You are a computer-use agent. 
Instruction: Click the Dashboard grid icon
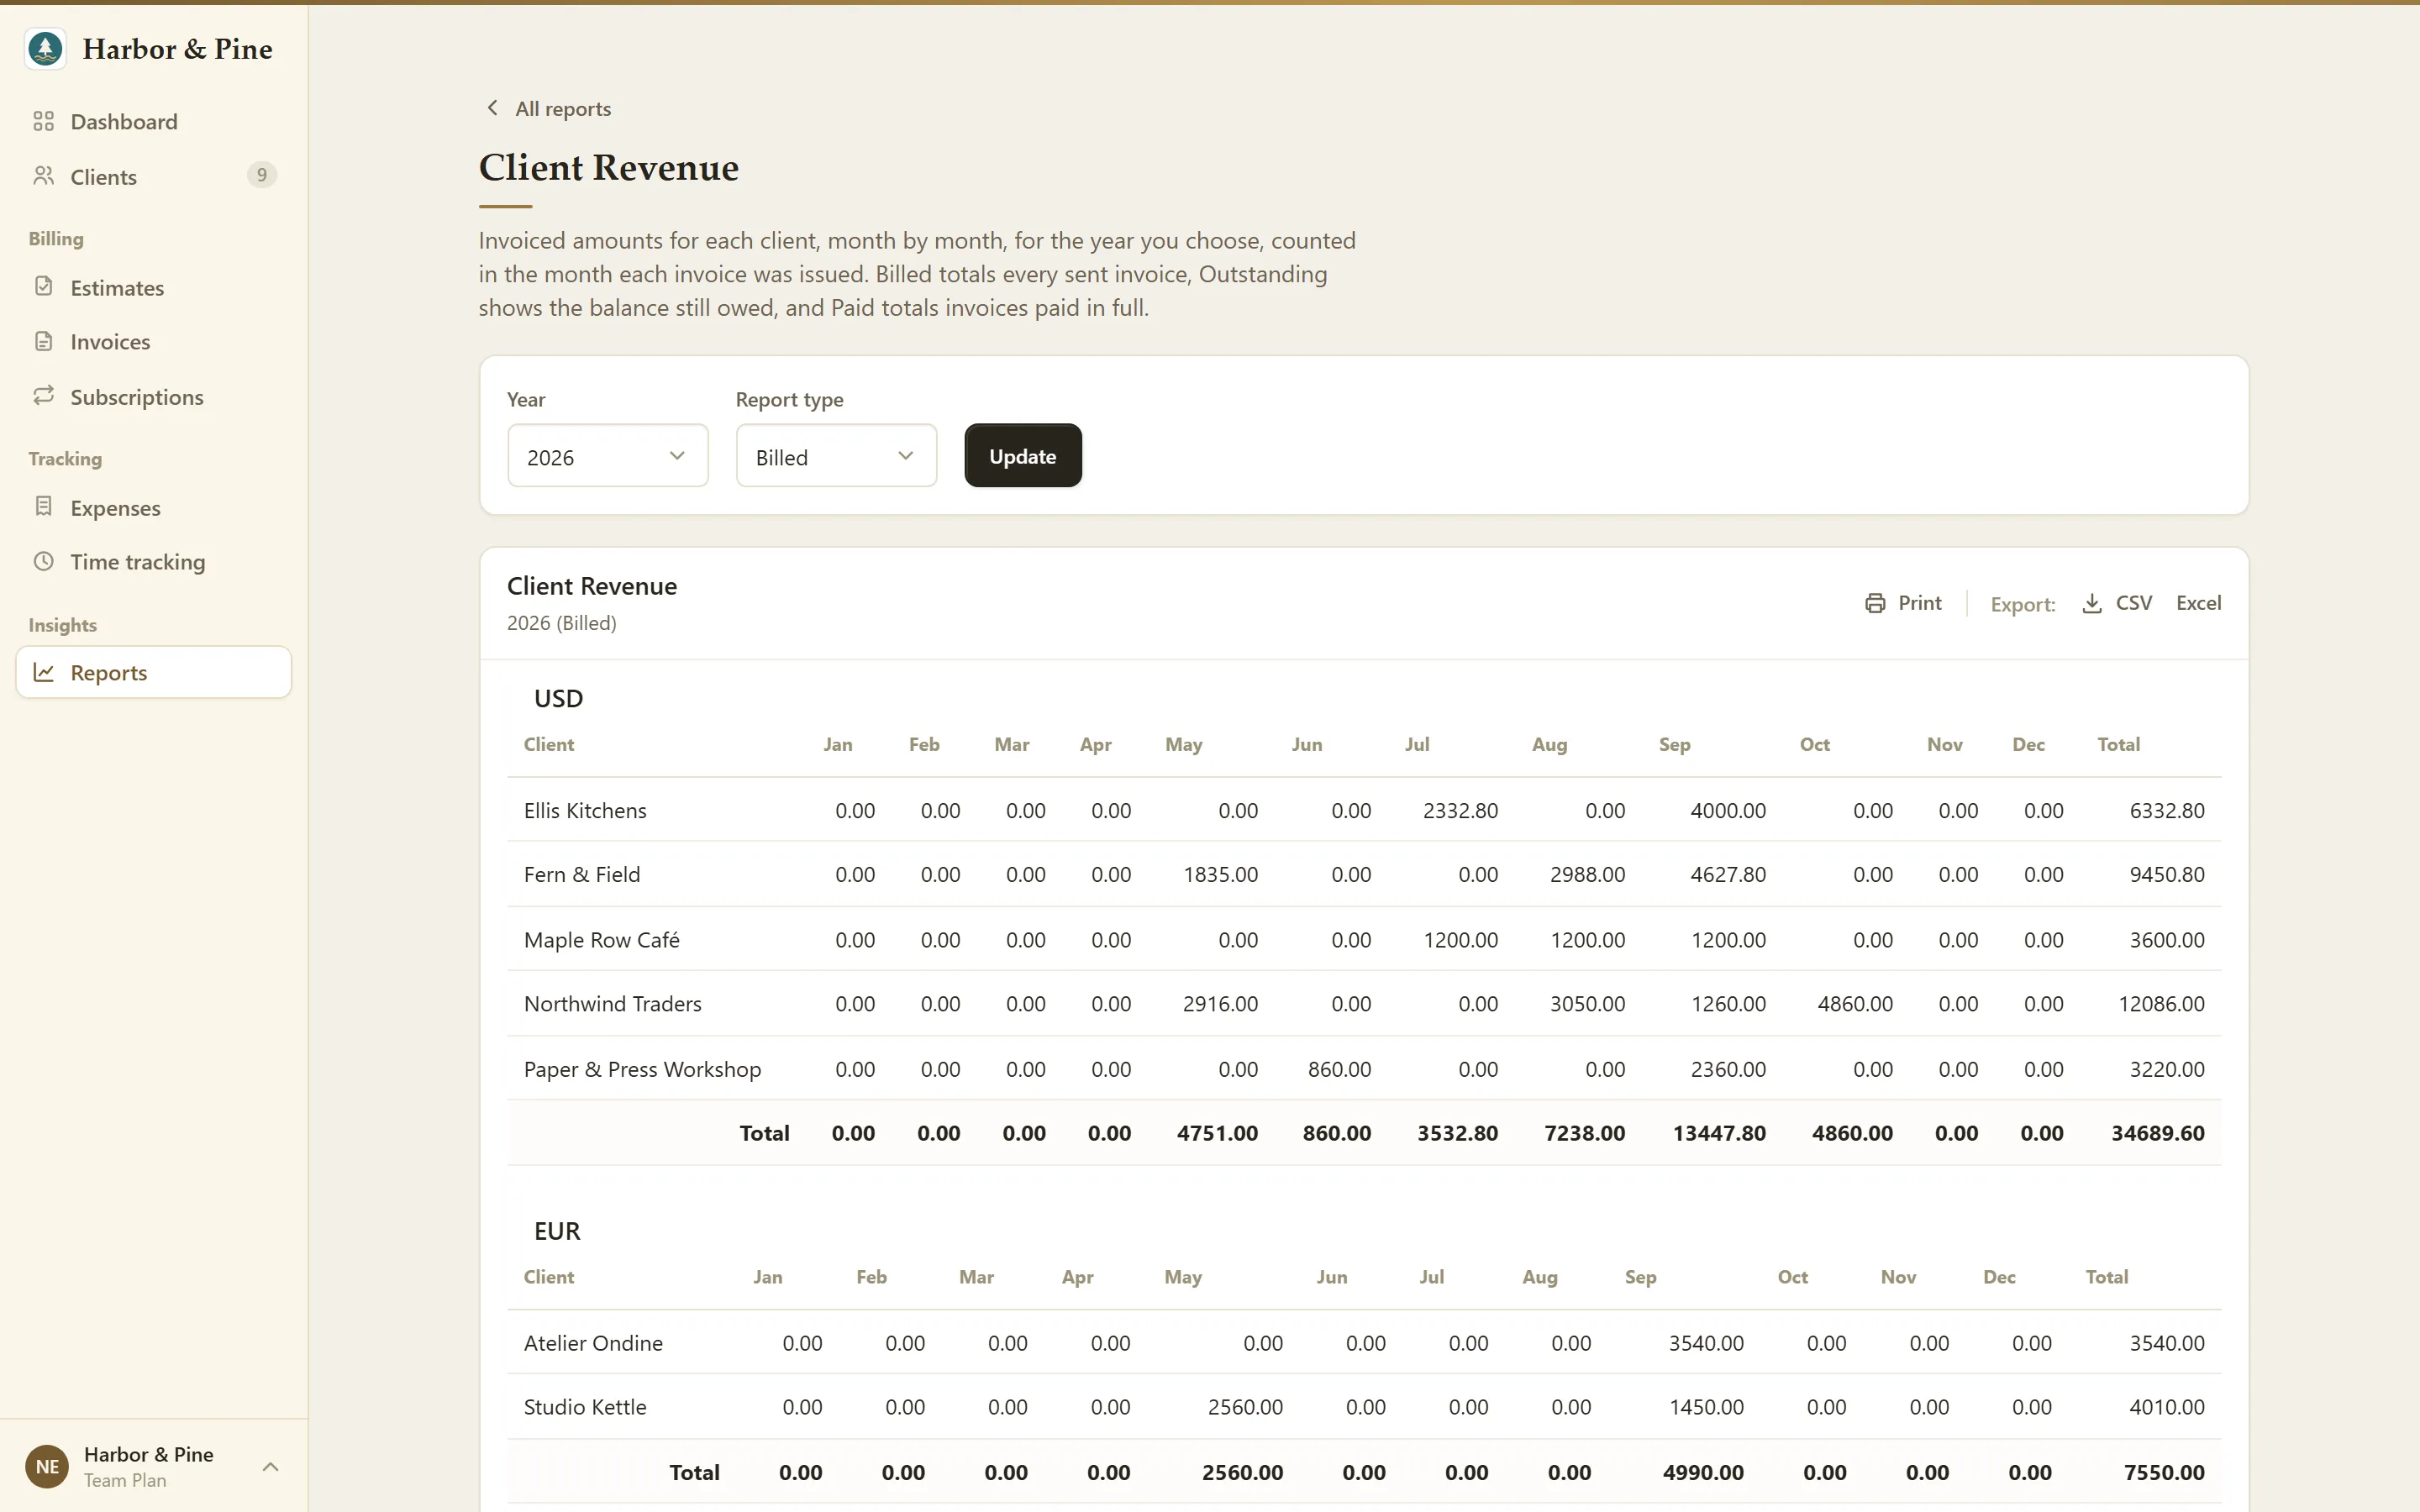pos(43,121)
